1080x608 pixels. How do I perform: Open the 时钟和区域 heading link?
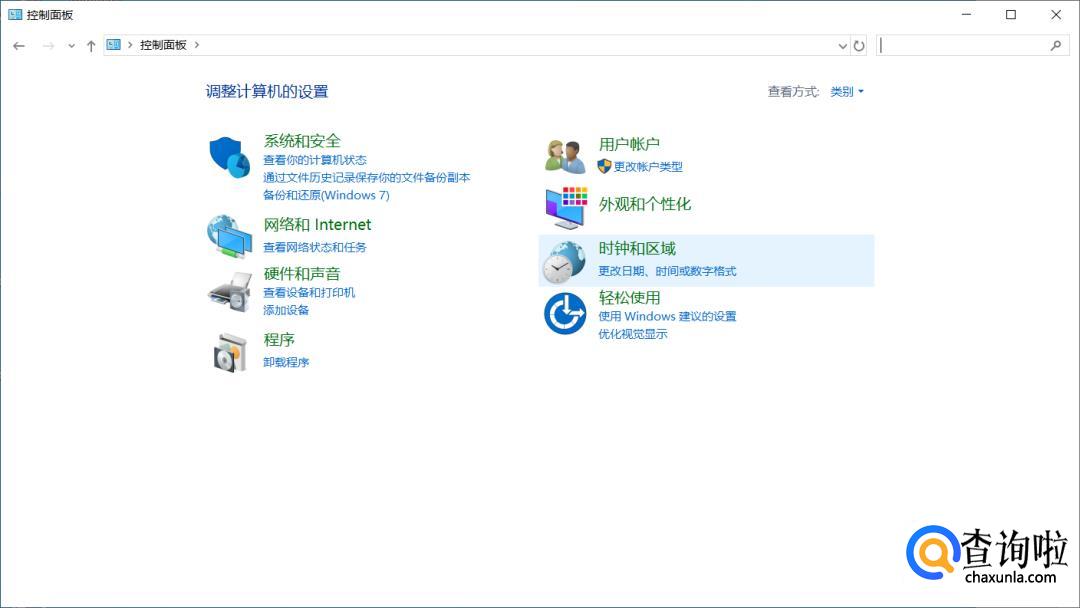pos(637,249)
